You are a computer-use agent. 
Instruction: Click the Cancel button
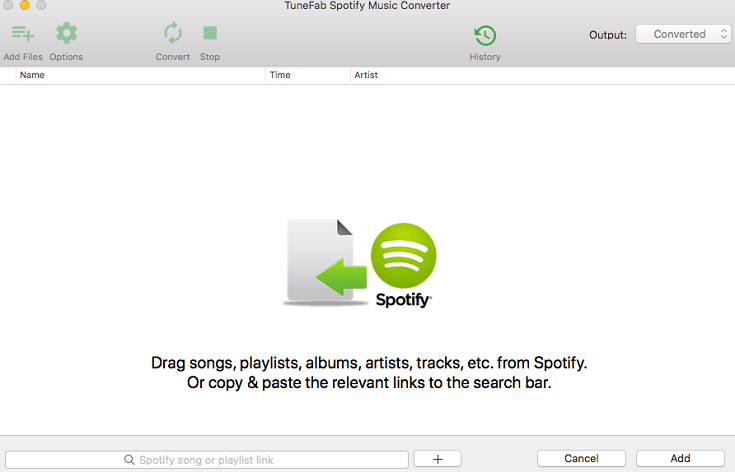(x=581, y=458)
